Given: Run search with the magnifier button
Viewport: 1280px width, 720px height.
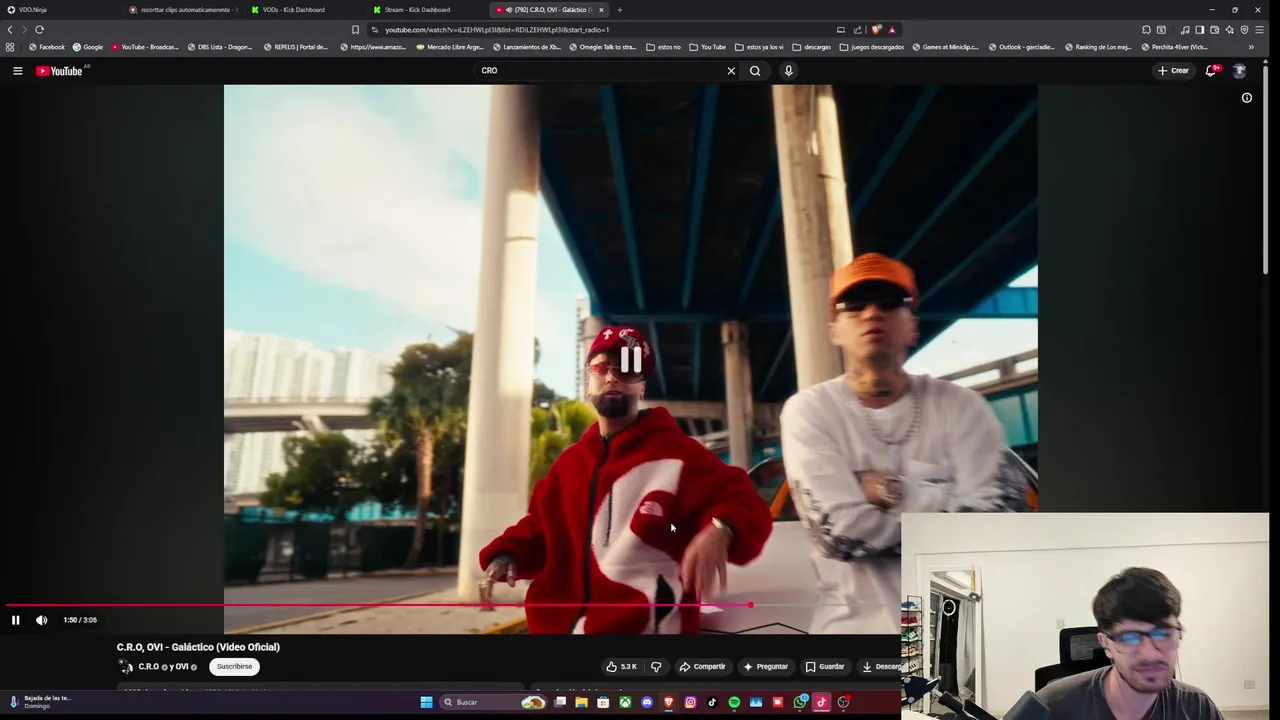Looking at the screenshot, I should (x=755, y=71).
